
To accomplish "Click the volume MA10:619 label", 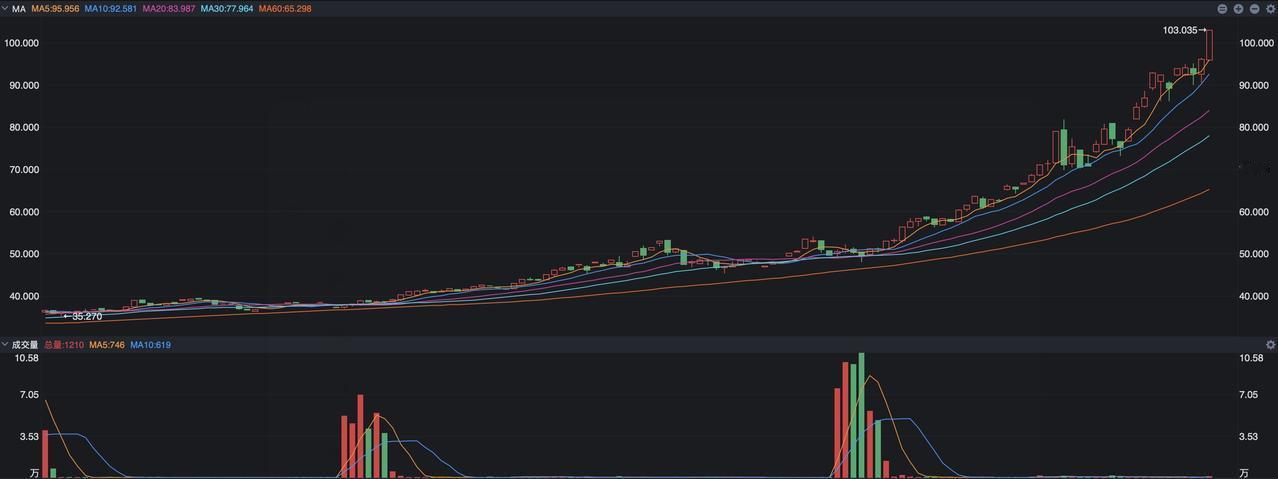I will (152, 344).
